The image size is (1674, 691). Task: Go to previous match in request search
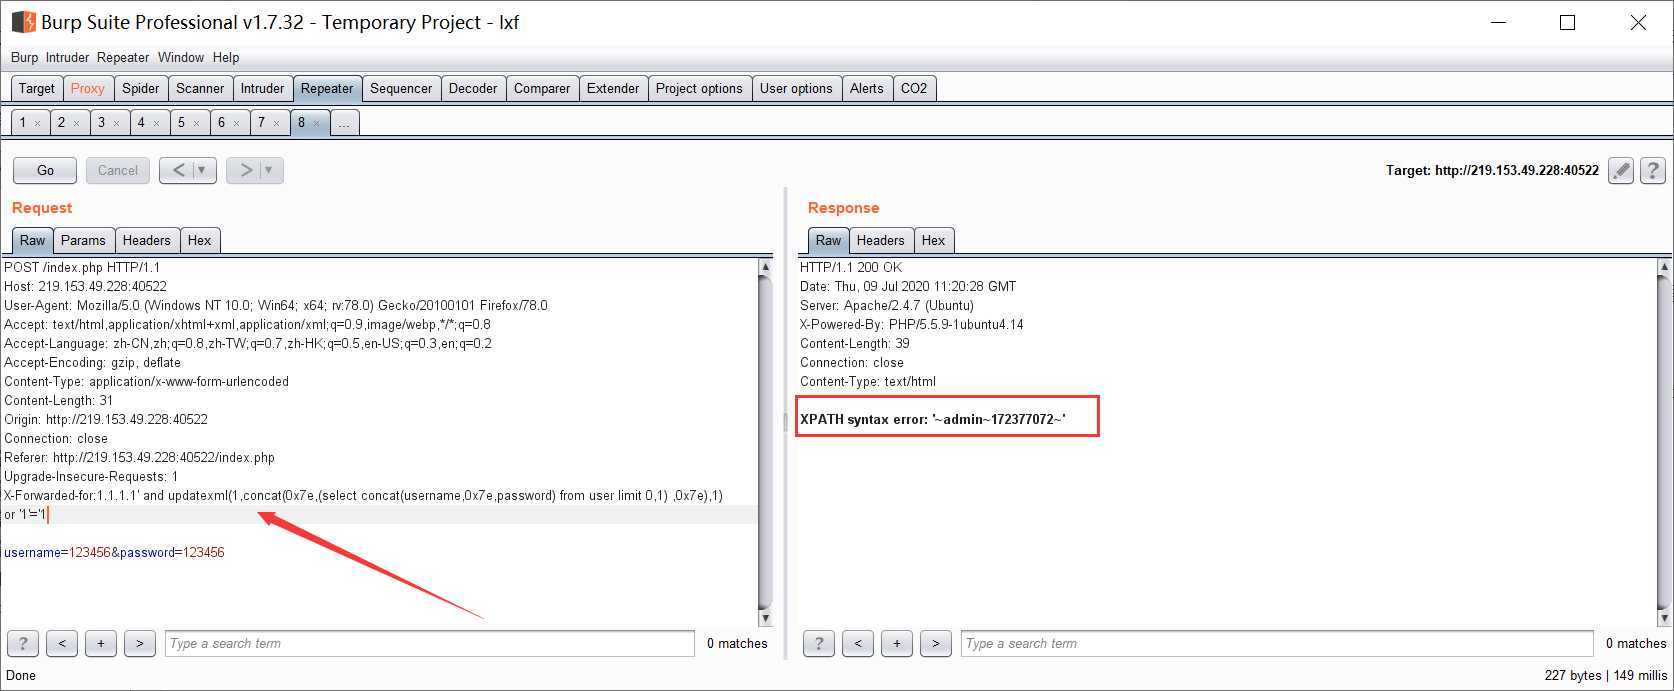pos(62,643)
